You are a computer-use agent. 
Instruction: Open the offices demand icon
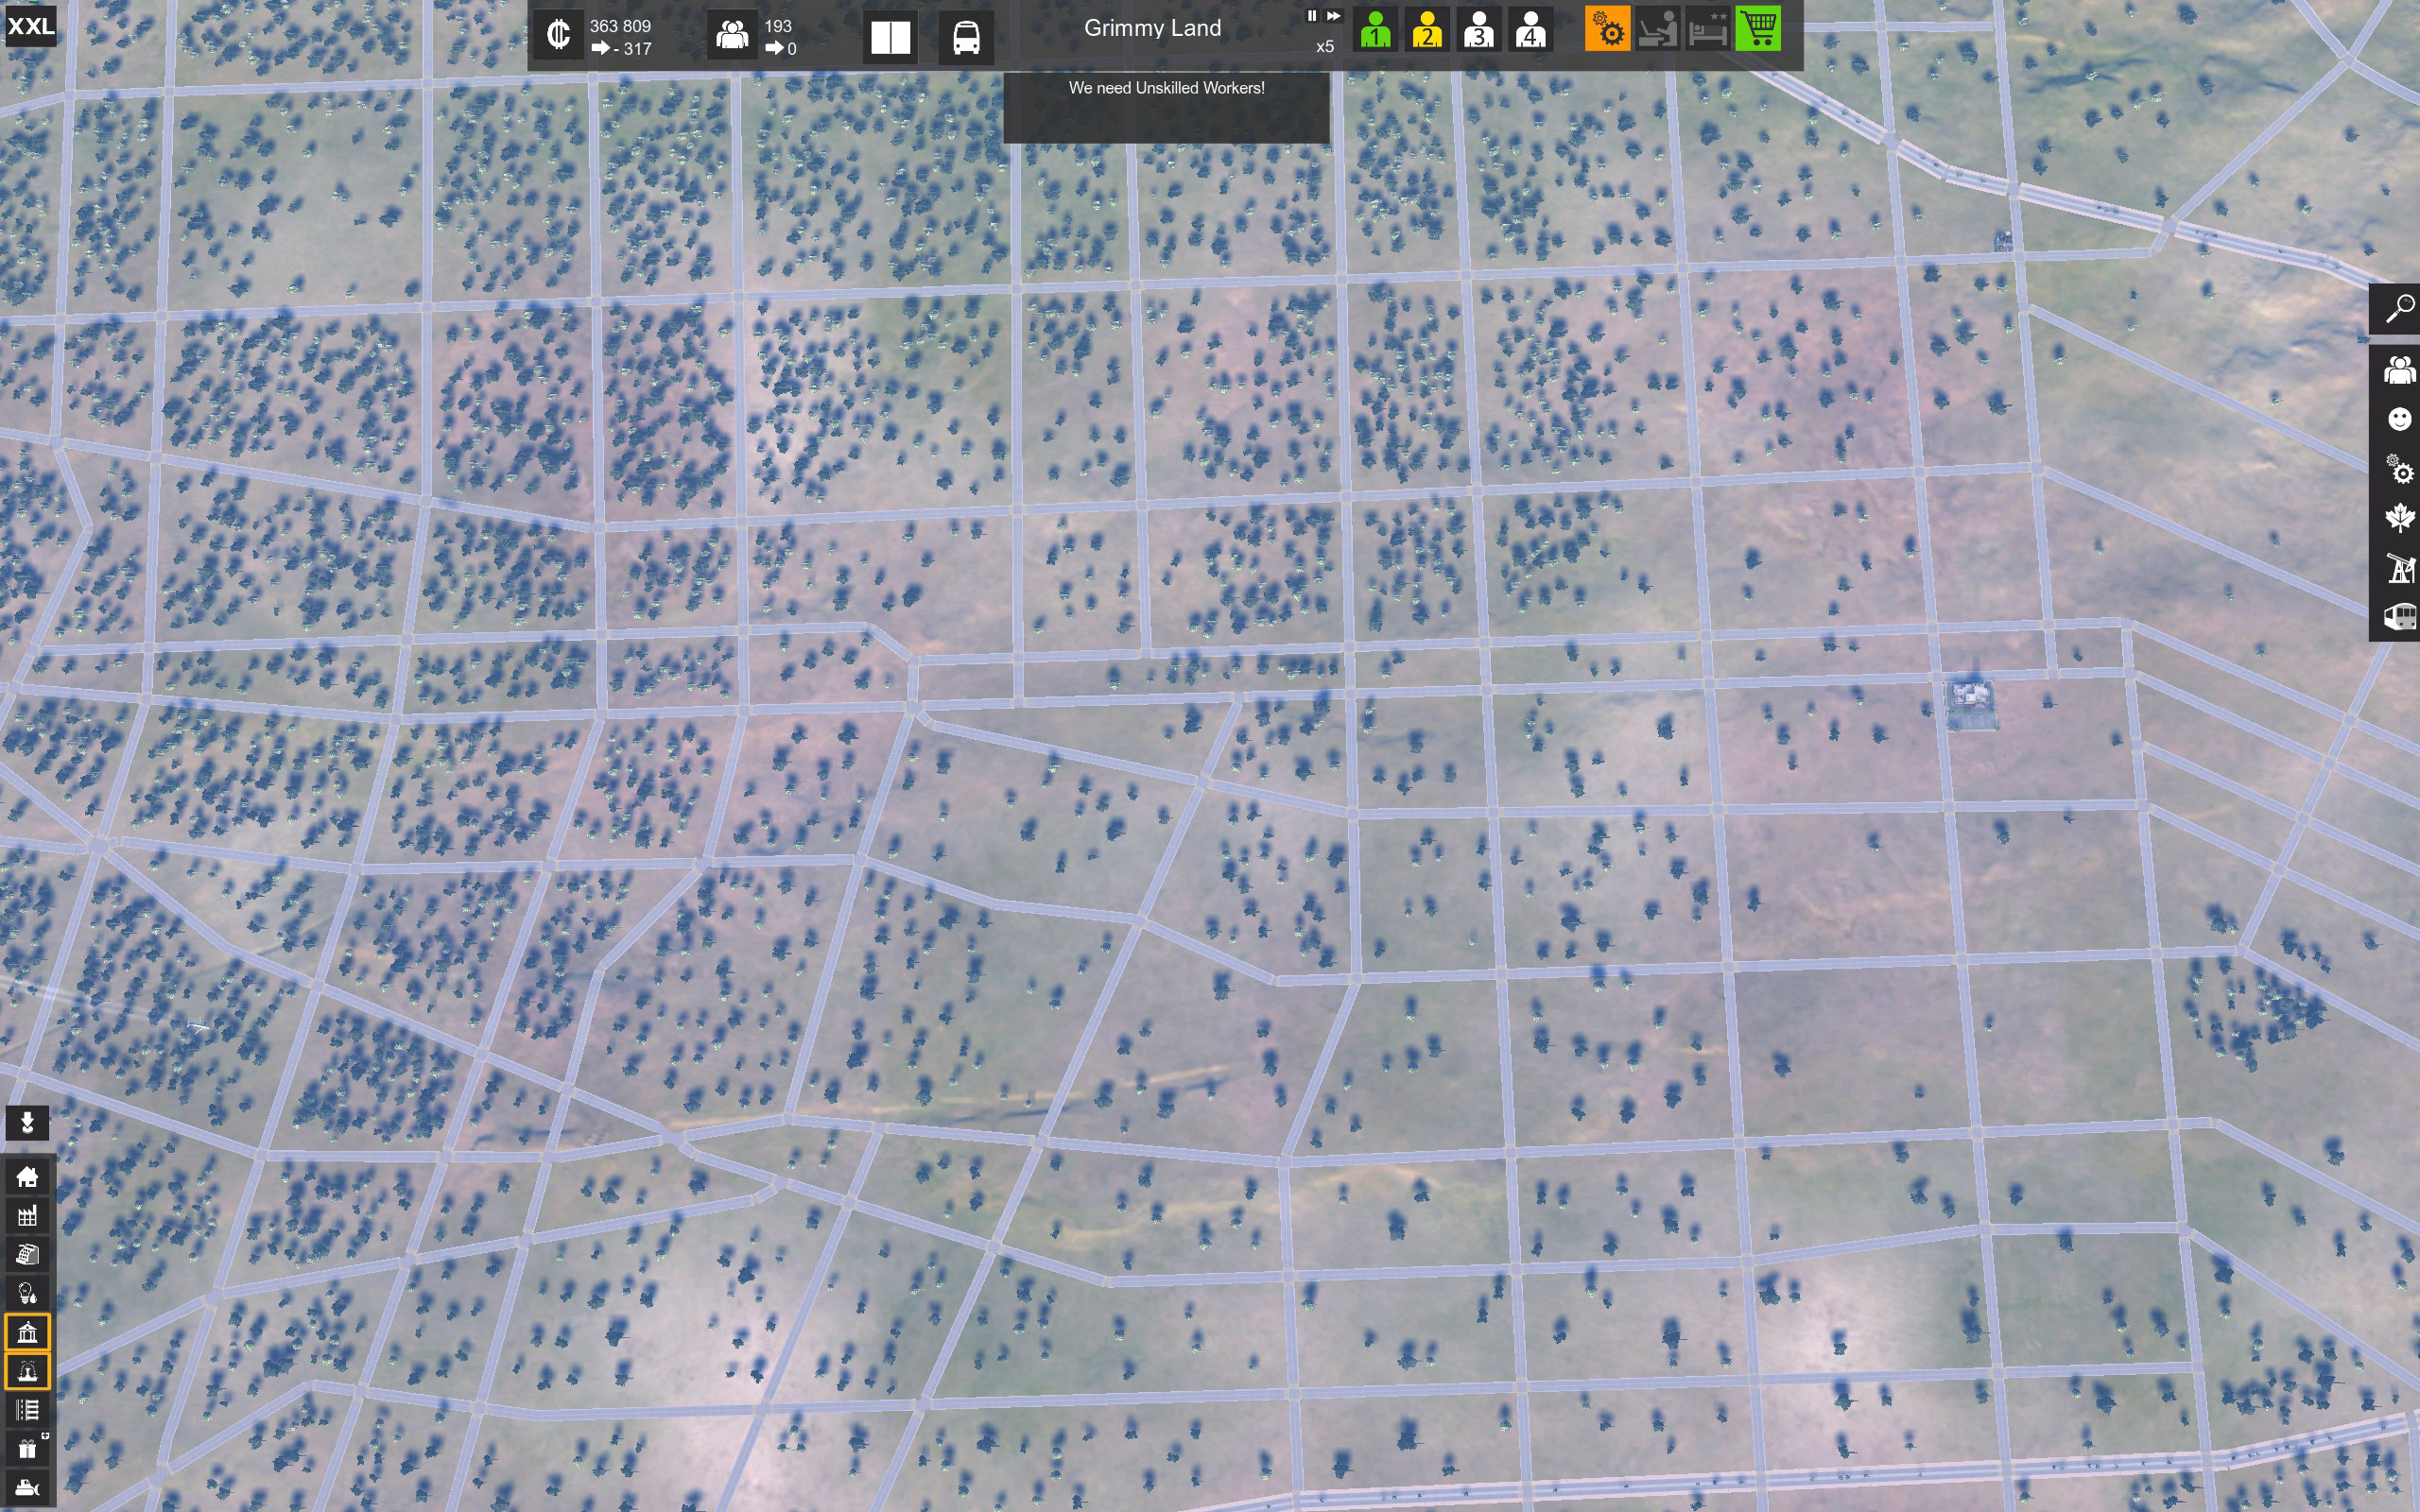click(1658, 29)
